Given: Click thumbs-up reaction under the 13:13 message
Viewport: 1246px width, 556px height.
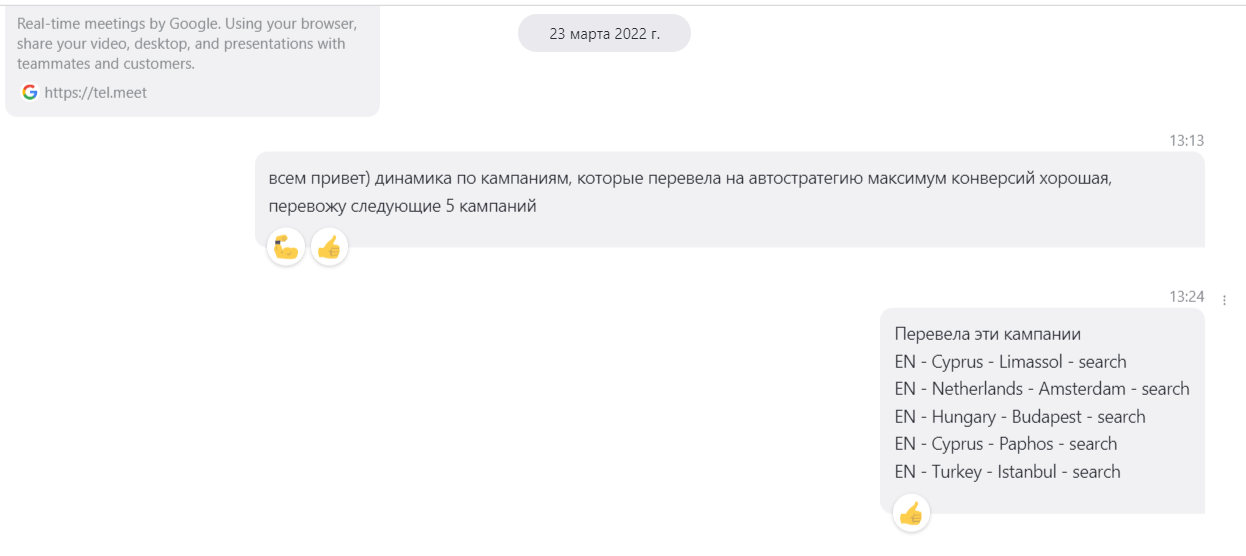Looking at the screenshot, I should pyautogui.click(x=329, y=247).
